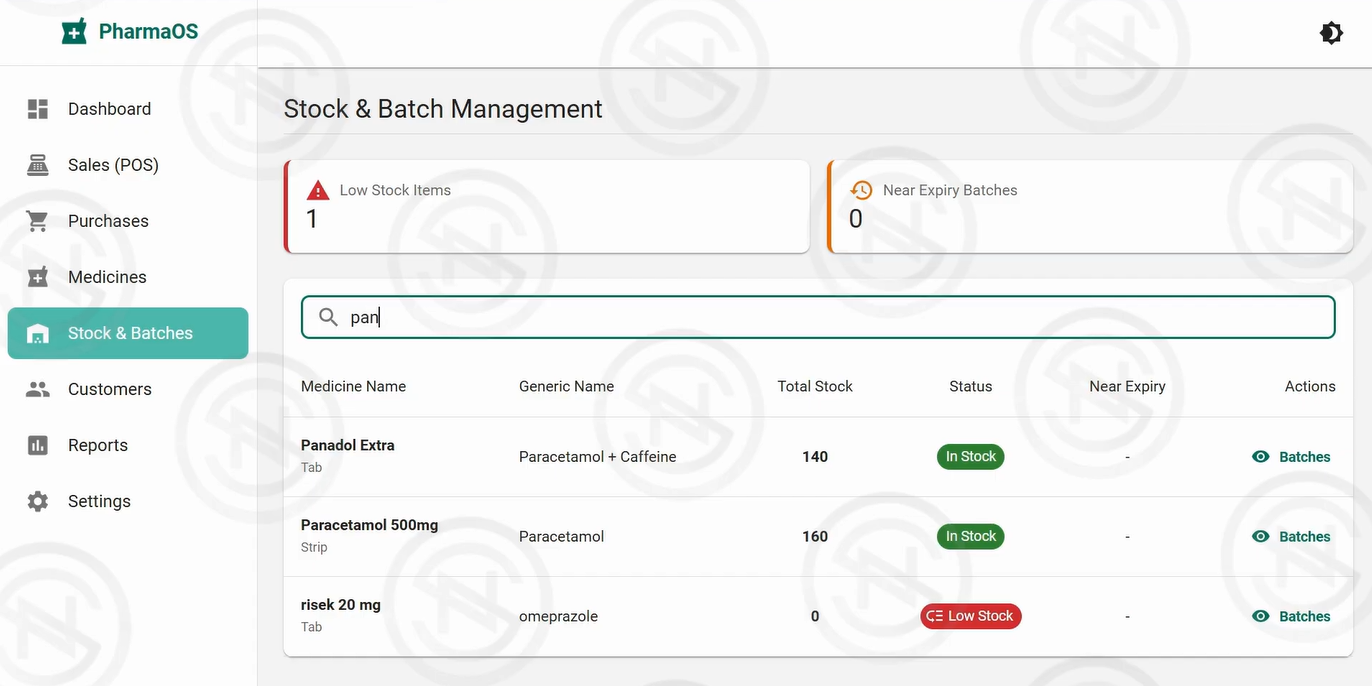Click the Low Stock warning triangle icon
The image size is (1372, 686).
coord(318,190)
